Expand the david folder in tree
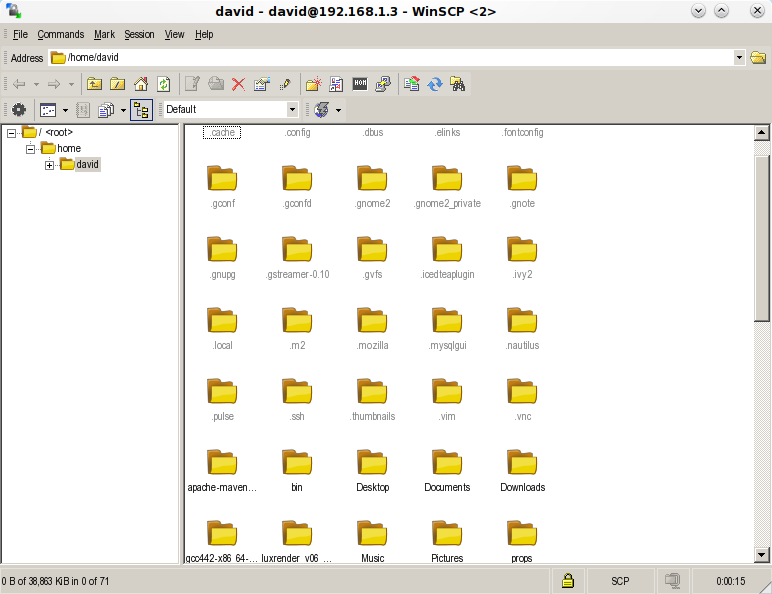The image size is (772, 594). (x=49, y=165)
